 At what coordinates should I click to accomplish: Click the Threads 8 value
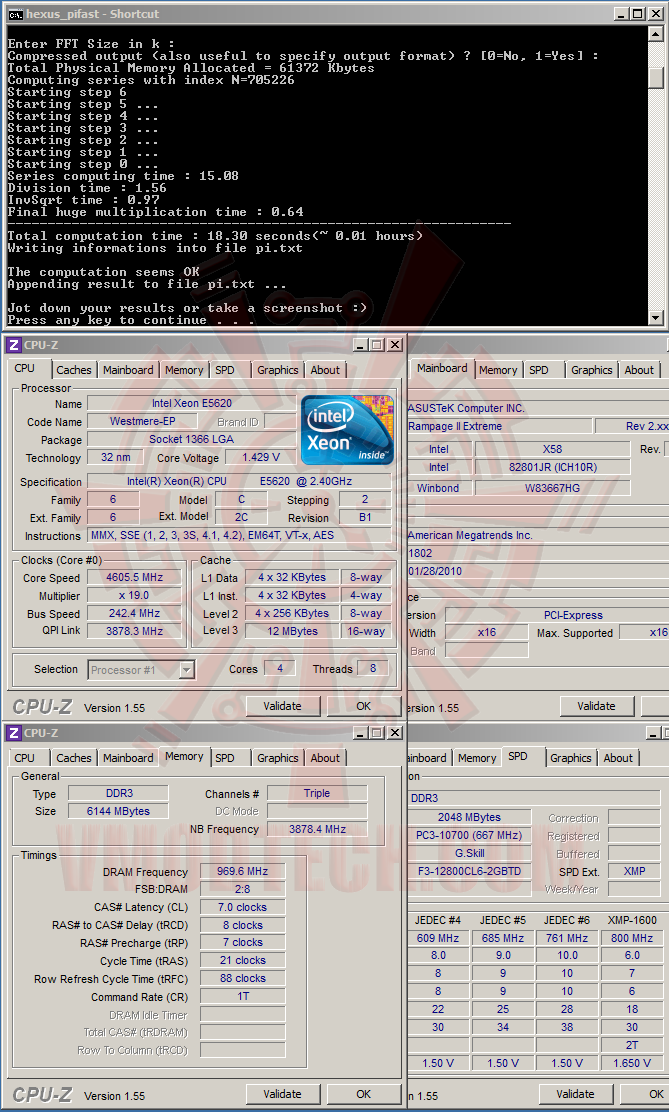click(372, 668)
